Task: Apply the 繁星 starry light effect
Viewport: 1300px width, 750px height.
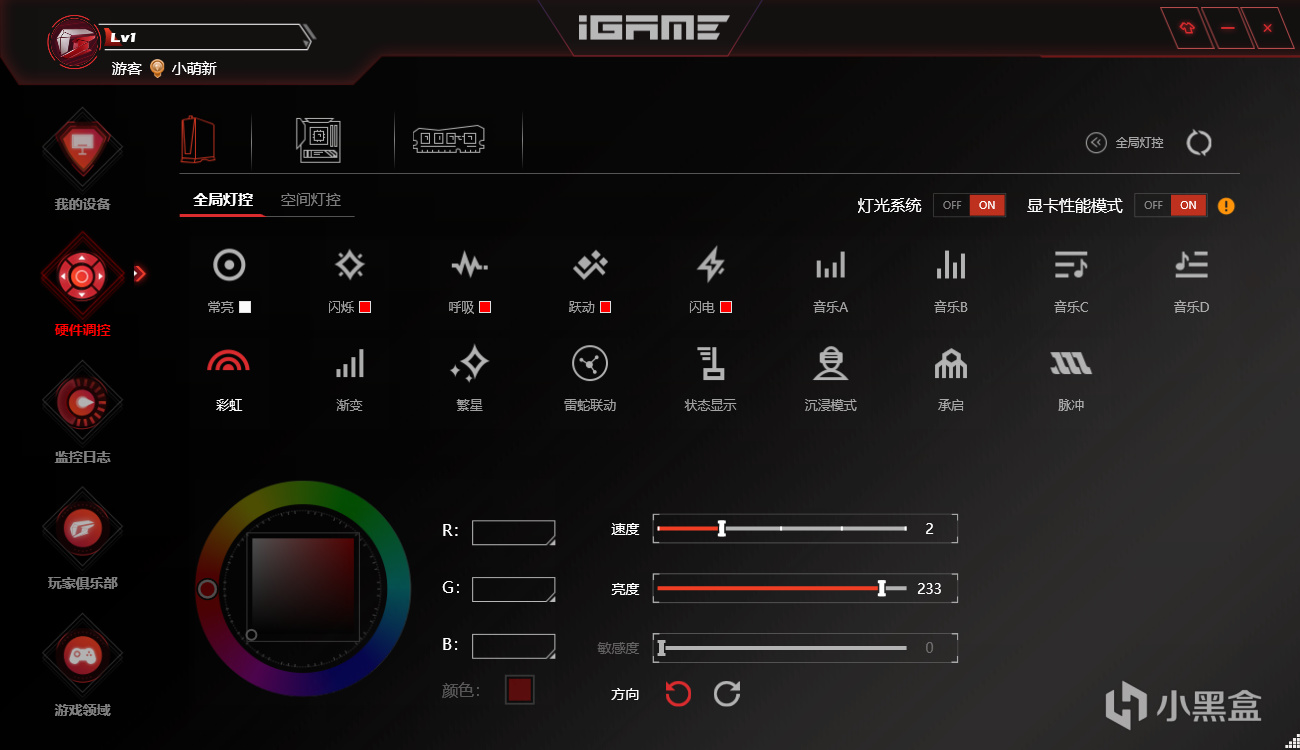Action: point(469,363)
